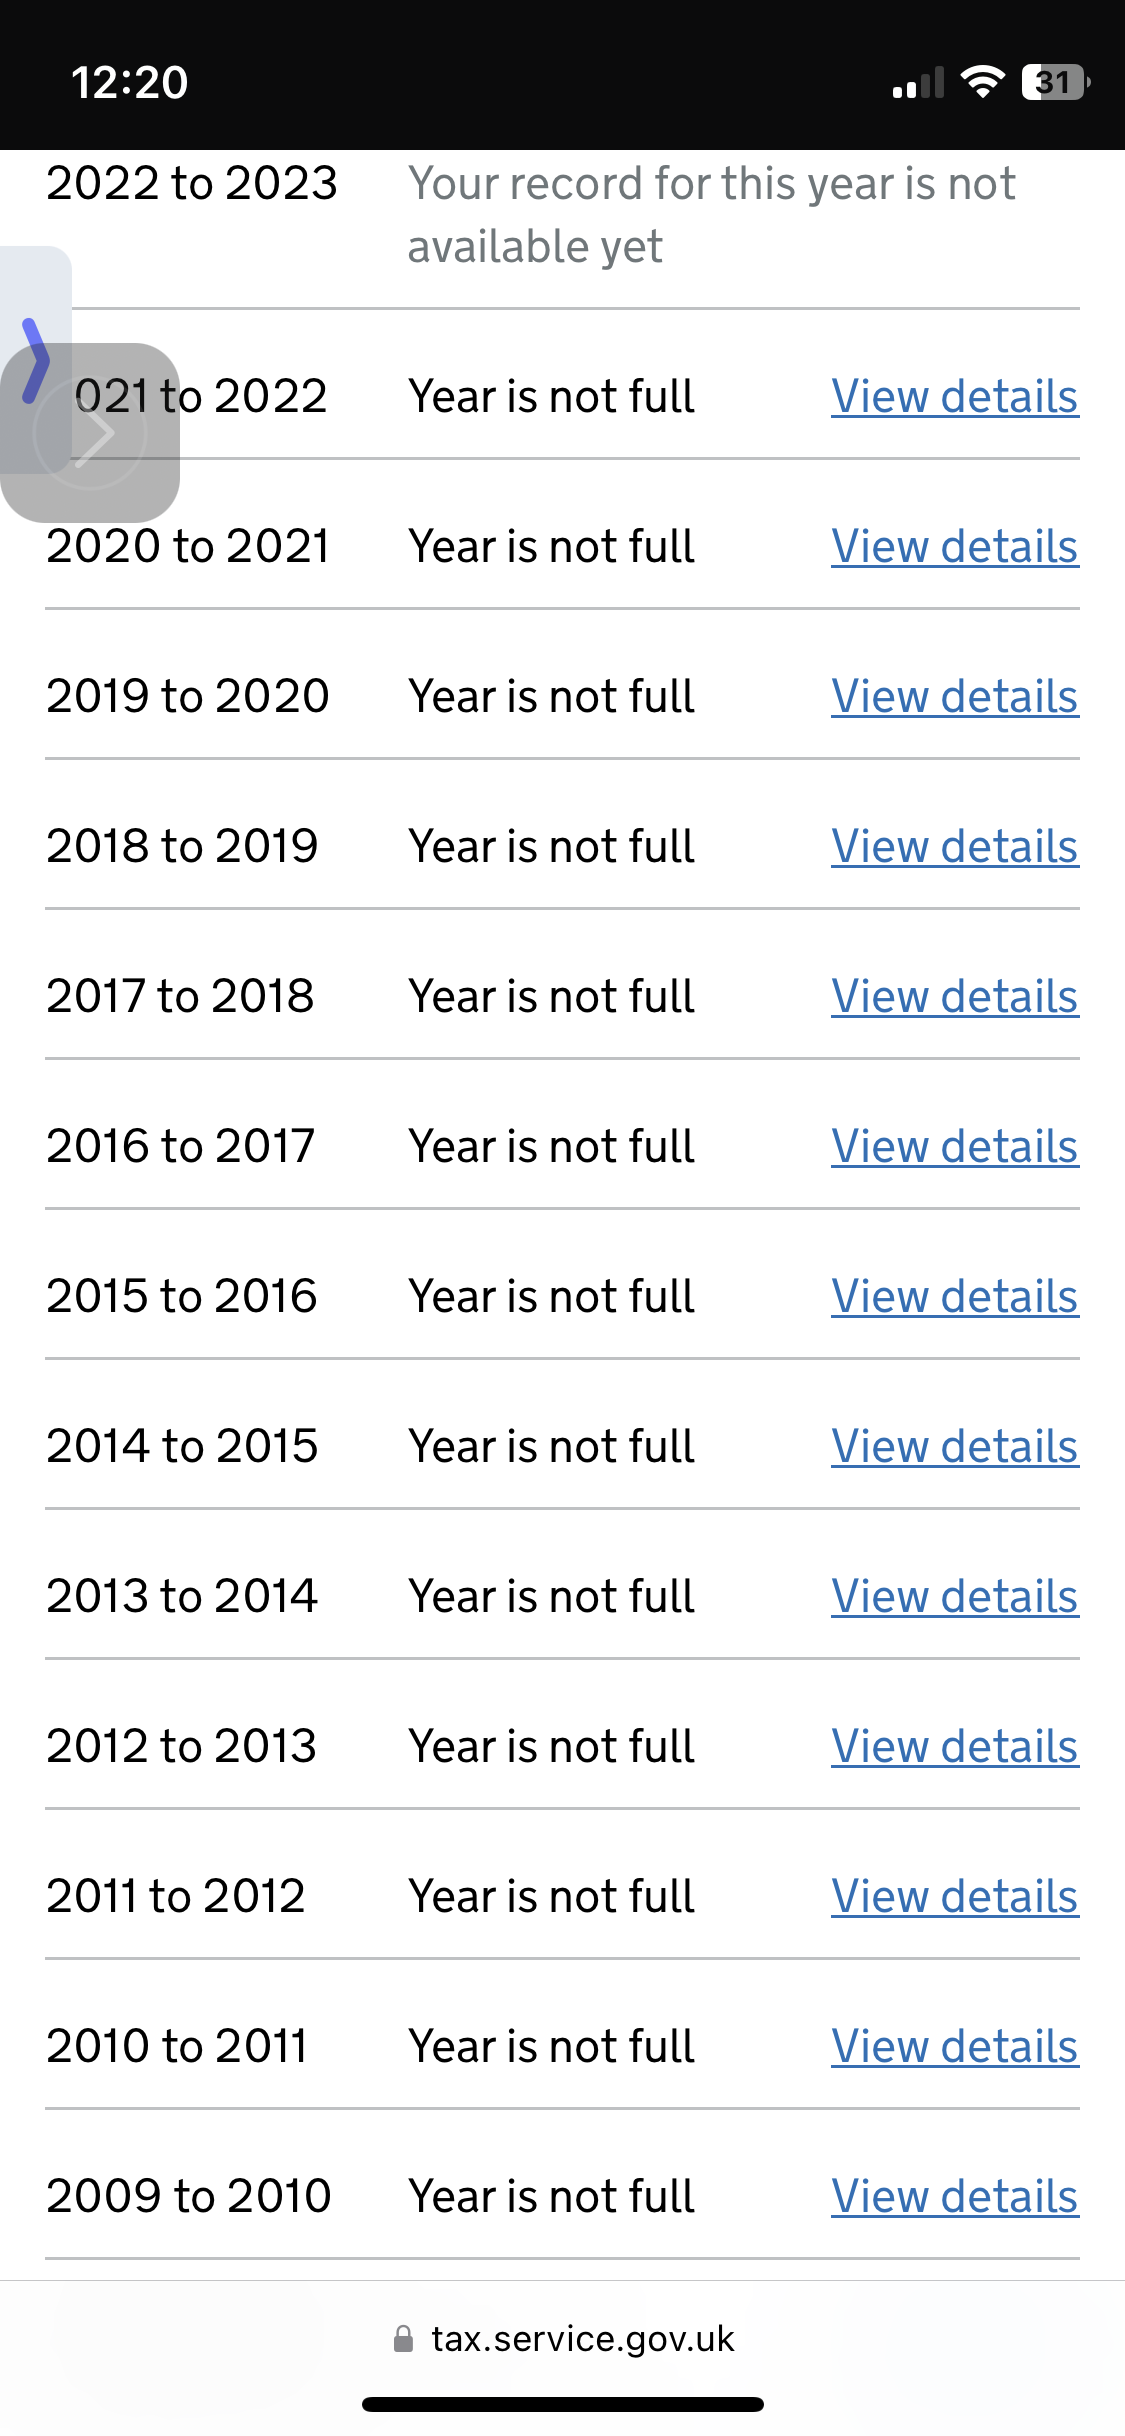The image size is (1125, 2436).
Task: Open 2015 to 2016 View details link
Action: 954,1297
